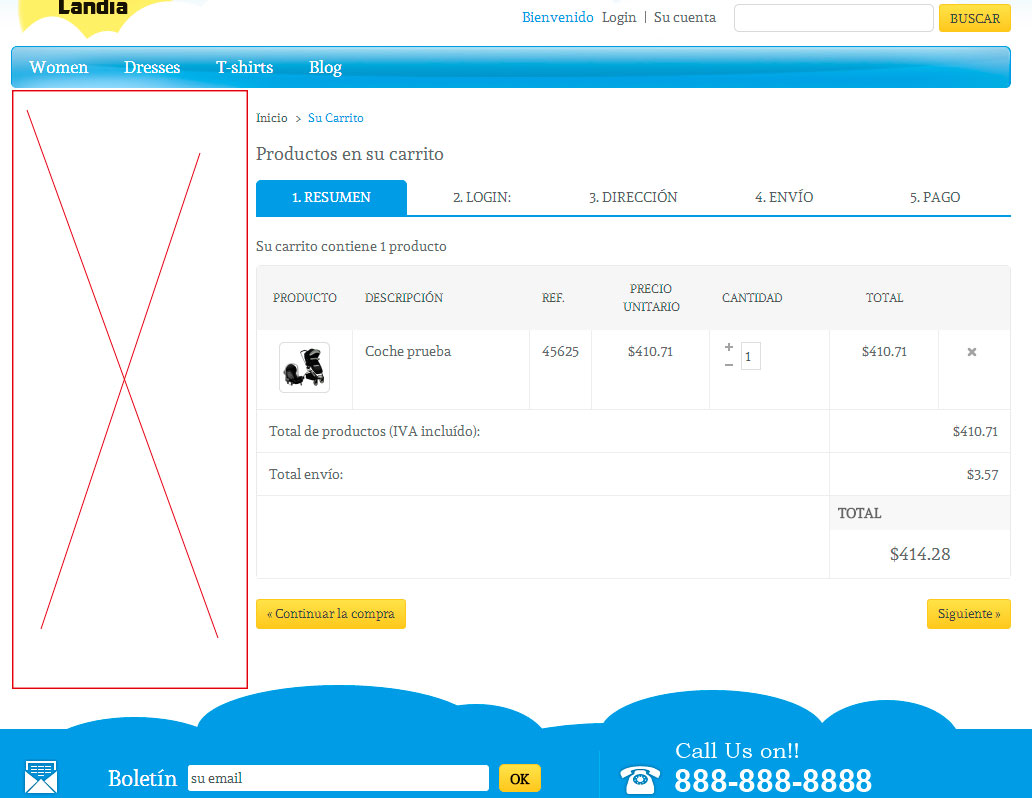
Task: Select the 5. PAGO step tab
Action: pos(935,198)
